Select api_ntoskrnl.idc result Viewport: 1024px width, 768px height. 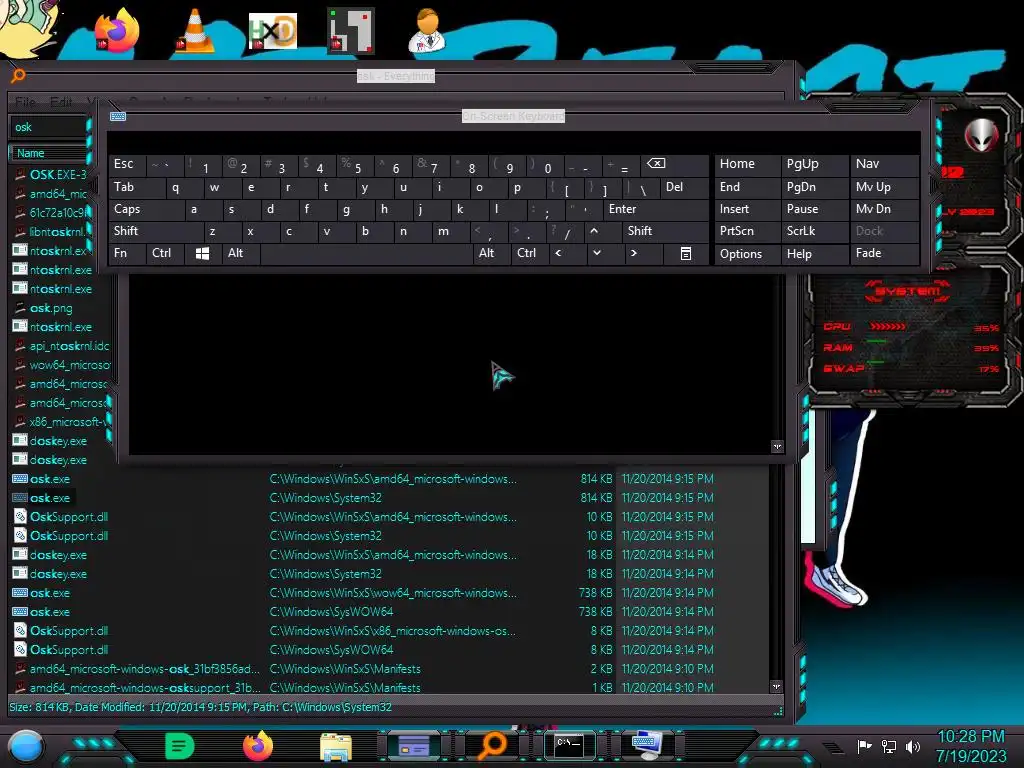point(60,345)
